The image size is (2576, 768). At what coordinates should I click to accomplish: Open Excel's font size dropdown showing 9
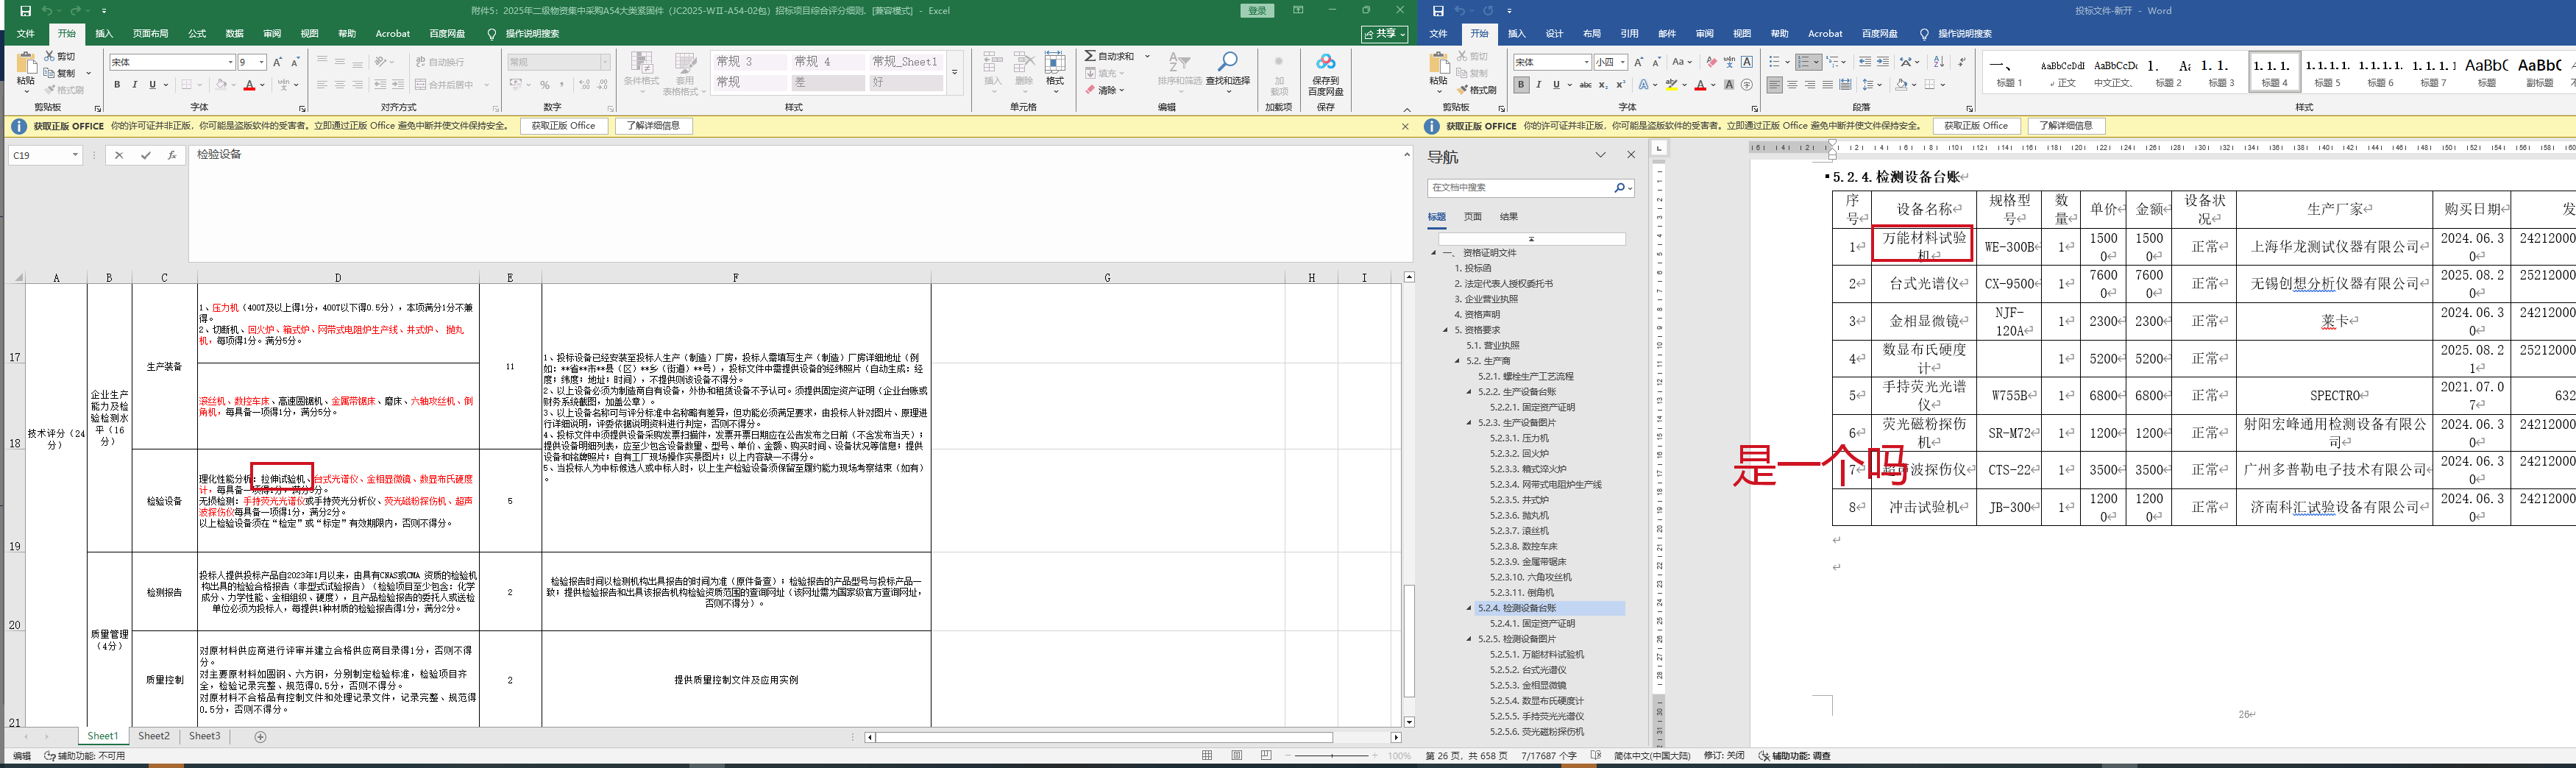(262, 62)
